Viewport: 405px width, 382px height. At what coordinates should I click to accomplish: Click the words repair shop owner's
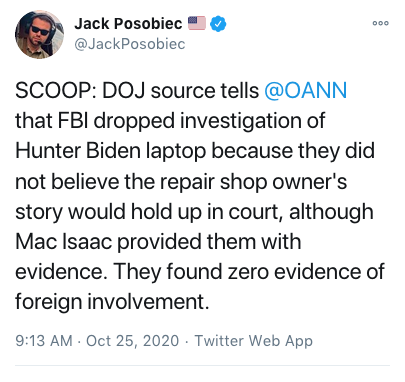pyautogui.click(x=253, y=182)
